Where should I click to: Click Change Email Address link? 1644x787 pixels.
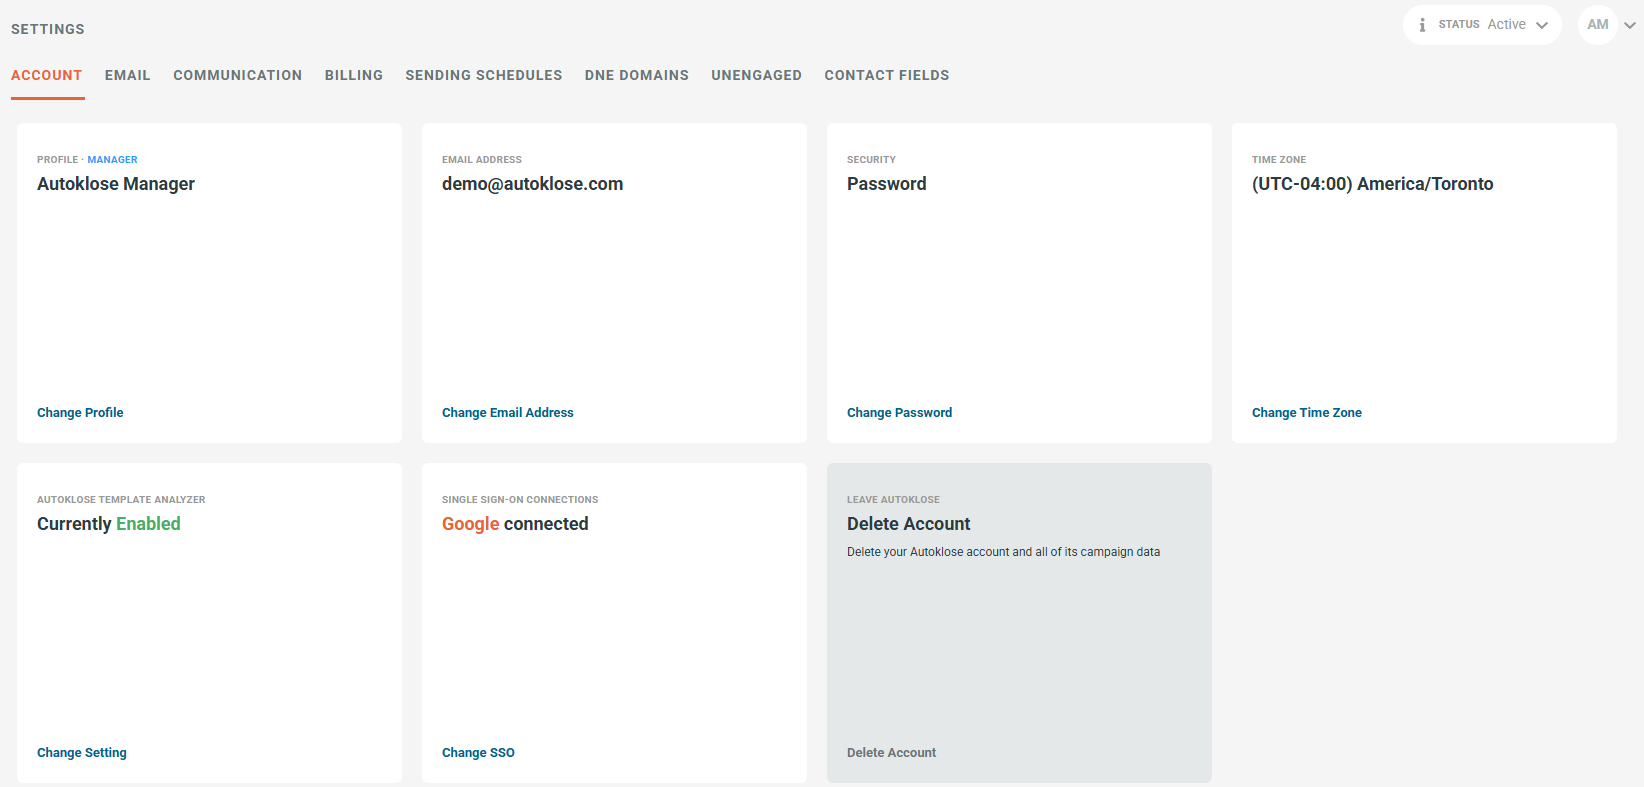point(508,412)
